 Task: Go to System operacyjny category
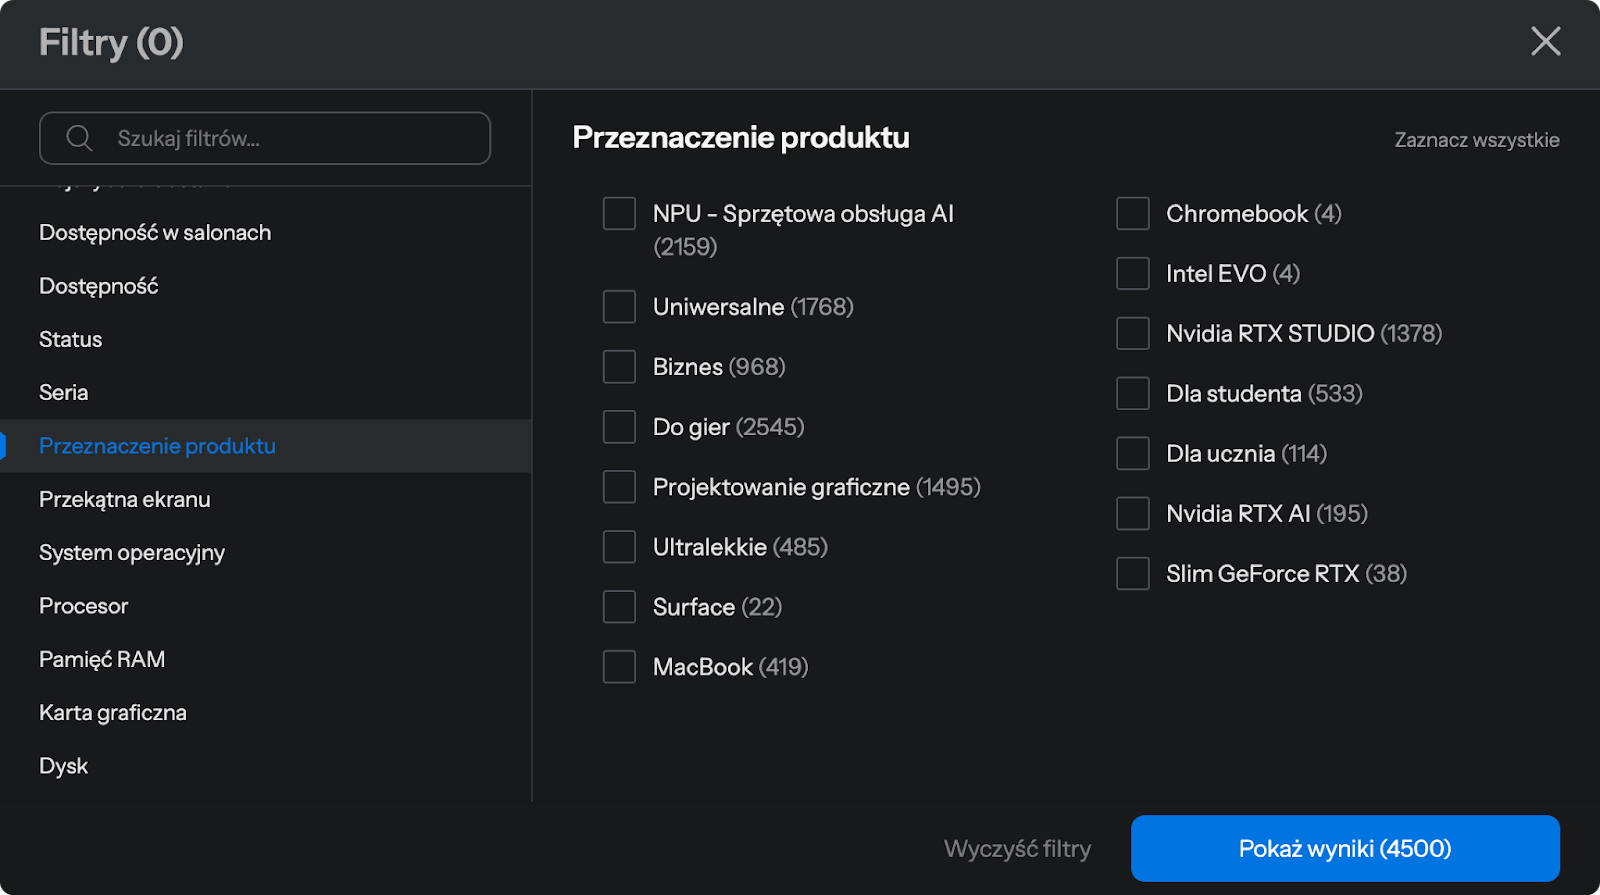(132, 553)
